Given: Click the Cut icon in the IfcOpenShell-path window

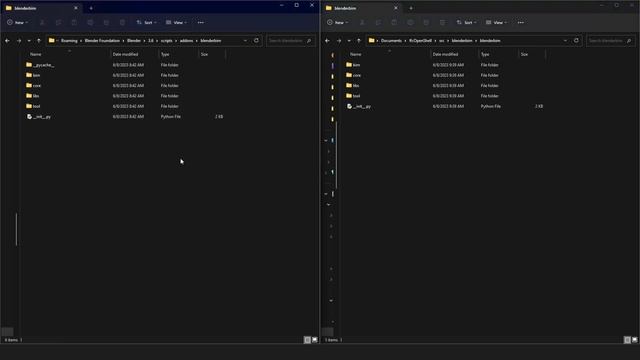Looking at the screenshot, I should coord(362,22).
